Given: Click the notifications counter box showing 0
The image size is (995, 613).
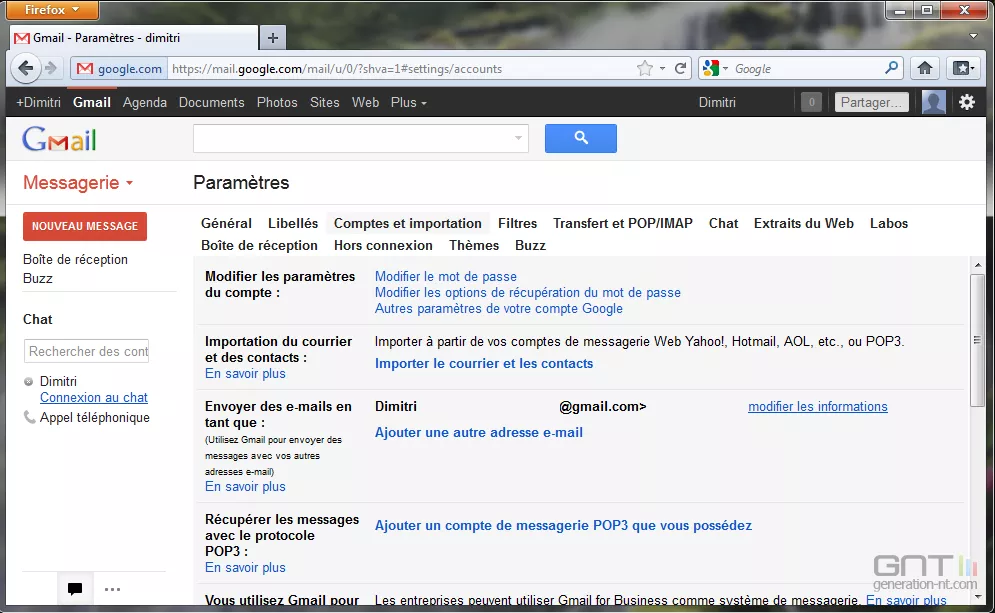Looking at the screenshot, I should coord(811,102).
